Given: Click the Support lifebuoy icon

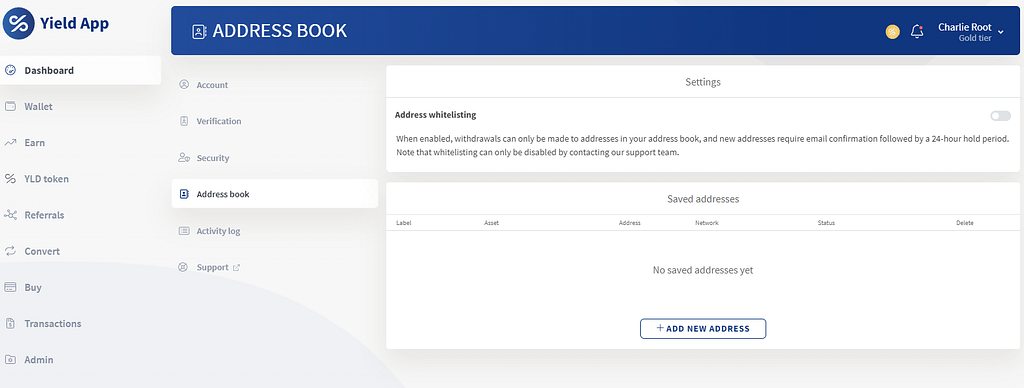Looking at the screenshot, I should tap(184, 267).
